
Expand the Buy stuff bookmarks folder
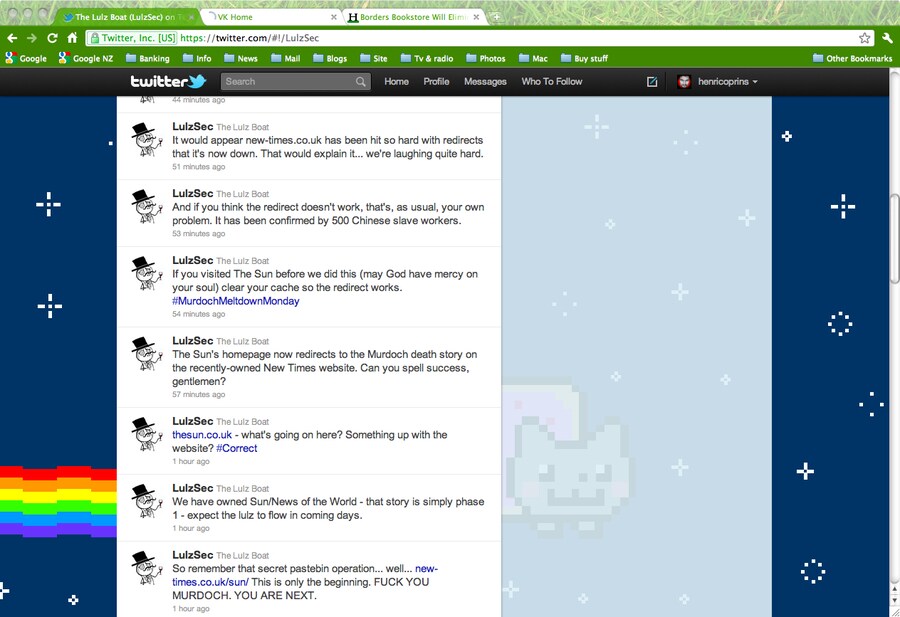click(x=584, y=58)
